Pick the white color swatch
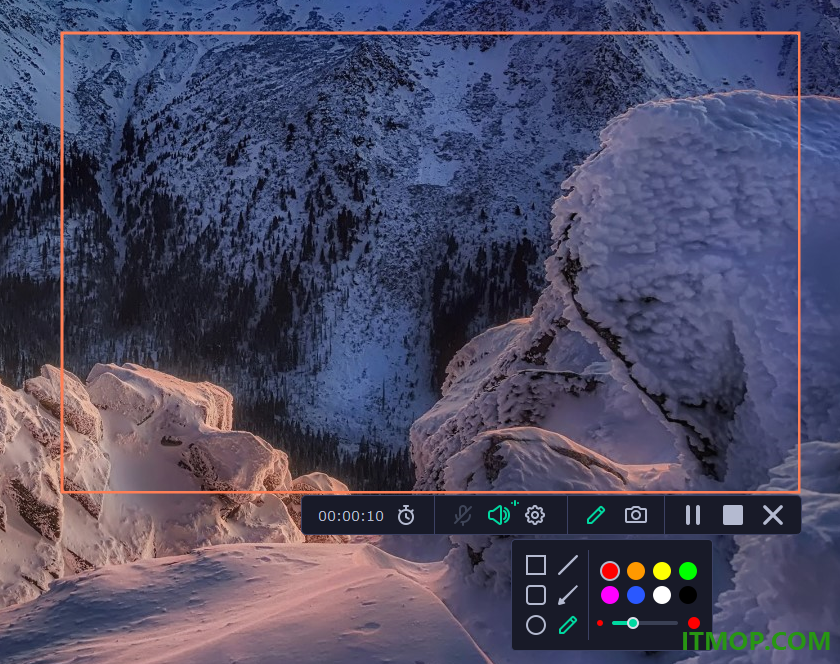This screenshot has height=664, width=840. pos(662,595)
